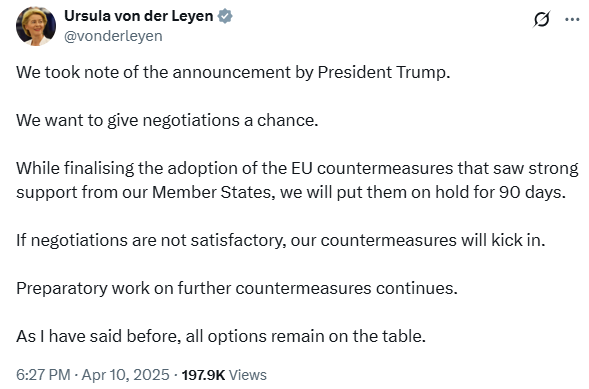Click the words 'President Trump' in the post
This screenshot has height=389, width=589.
[384, 72]
